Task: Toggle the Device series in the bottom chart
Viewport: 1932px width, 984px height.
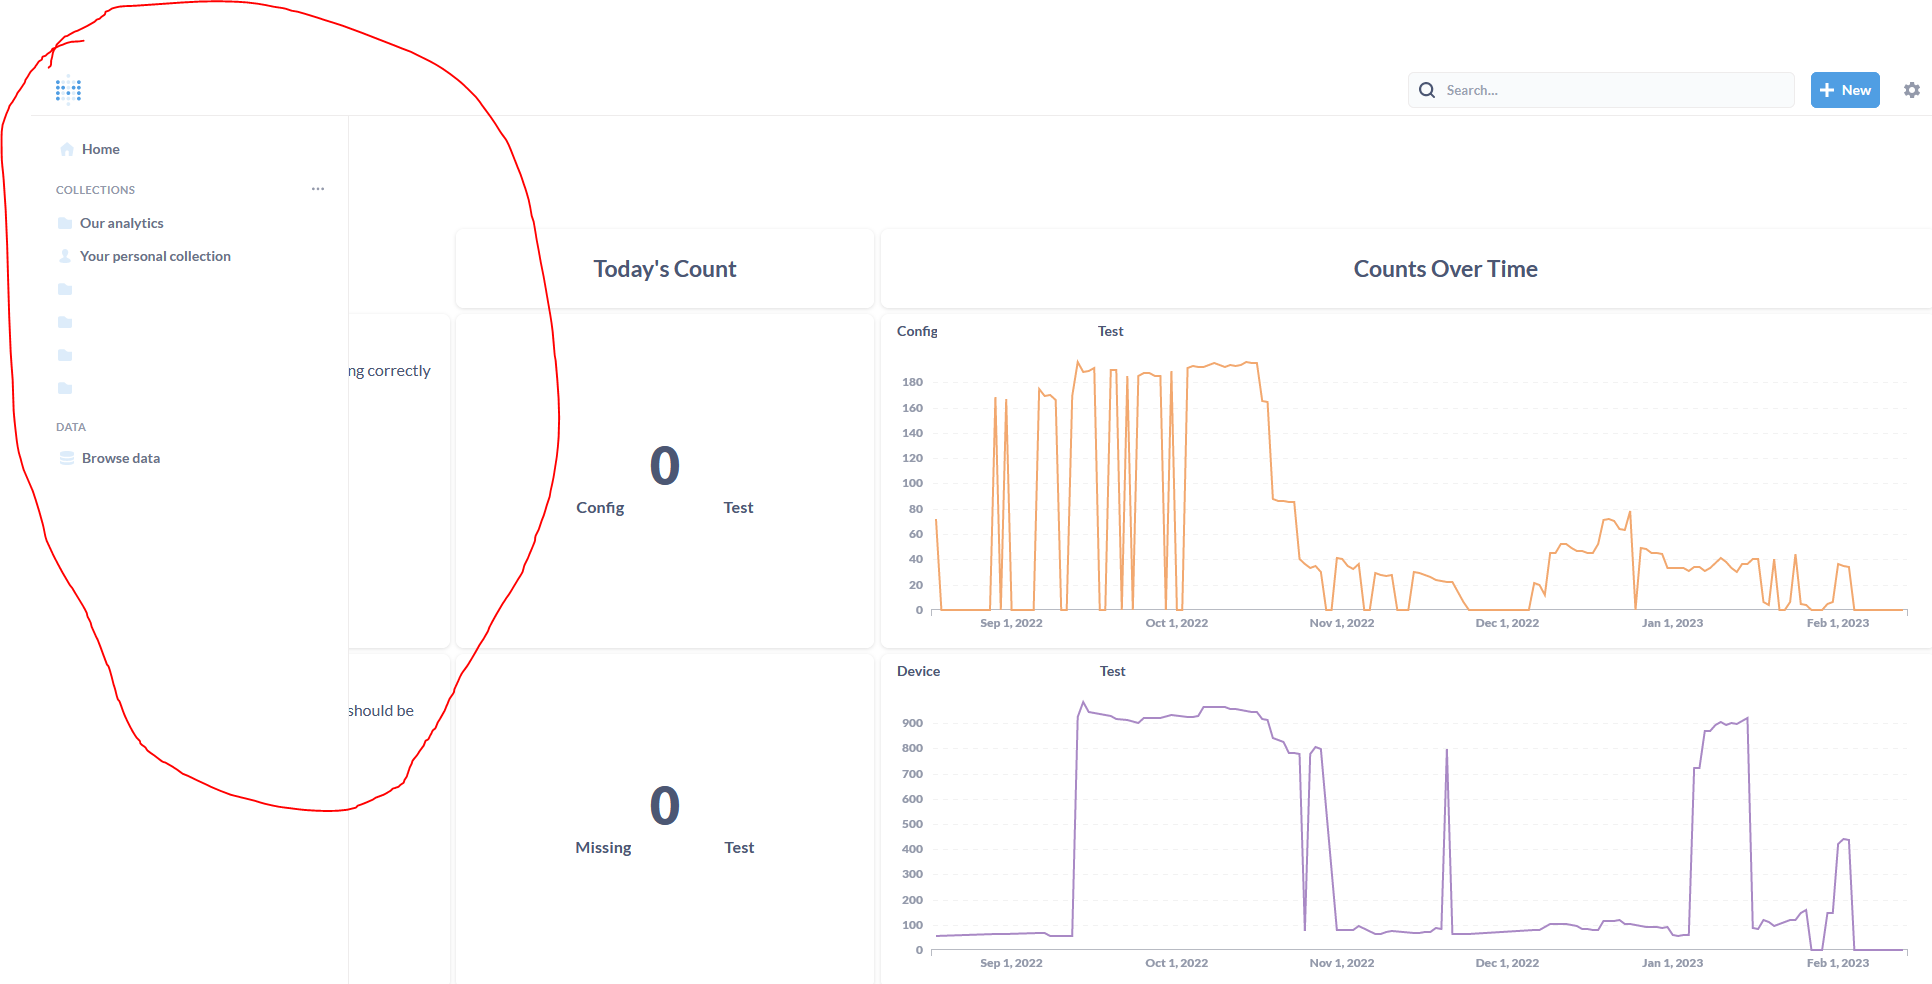Action: pyautogui.click(x=918, y=671)
